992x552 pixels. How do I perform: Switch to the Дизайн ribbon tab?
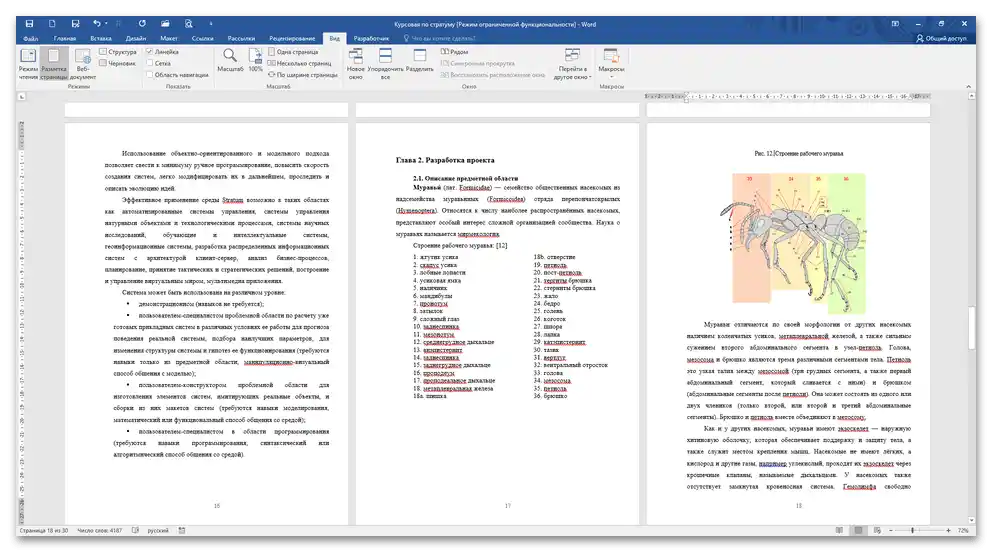click(135, 39)
